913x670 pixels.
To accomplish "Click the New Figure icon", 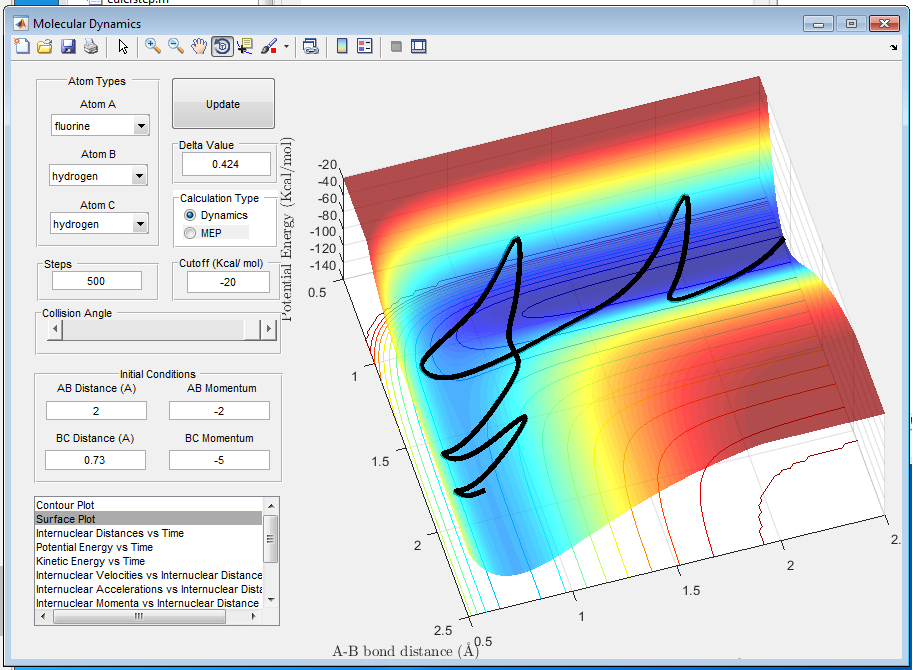I will 23,46.
